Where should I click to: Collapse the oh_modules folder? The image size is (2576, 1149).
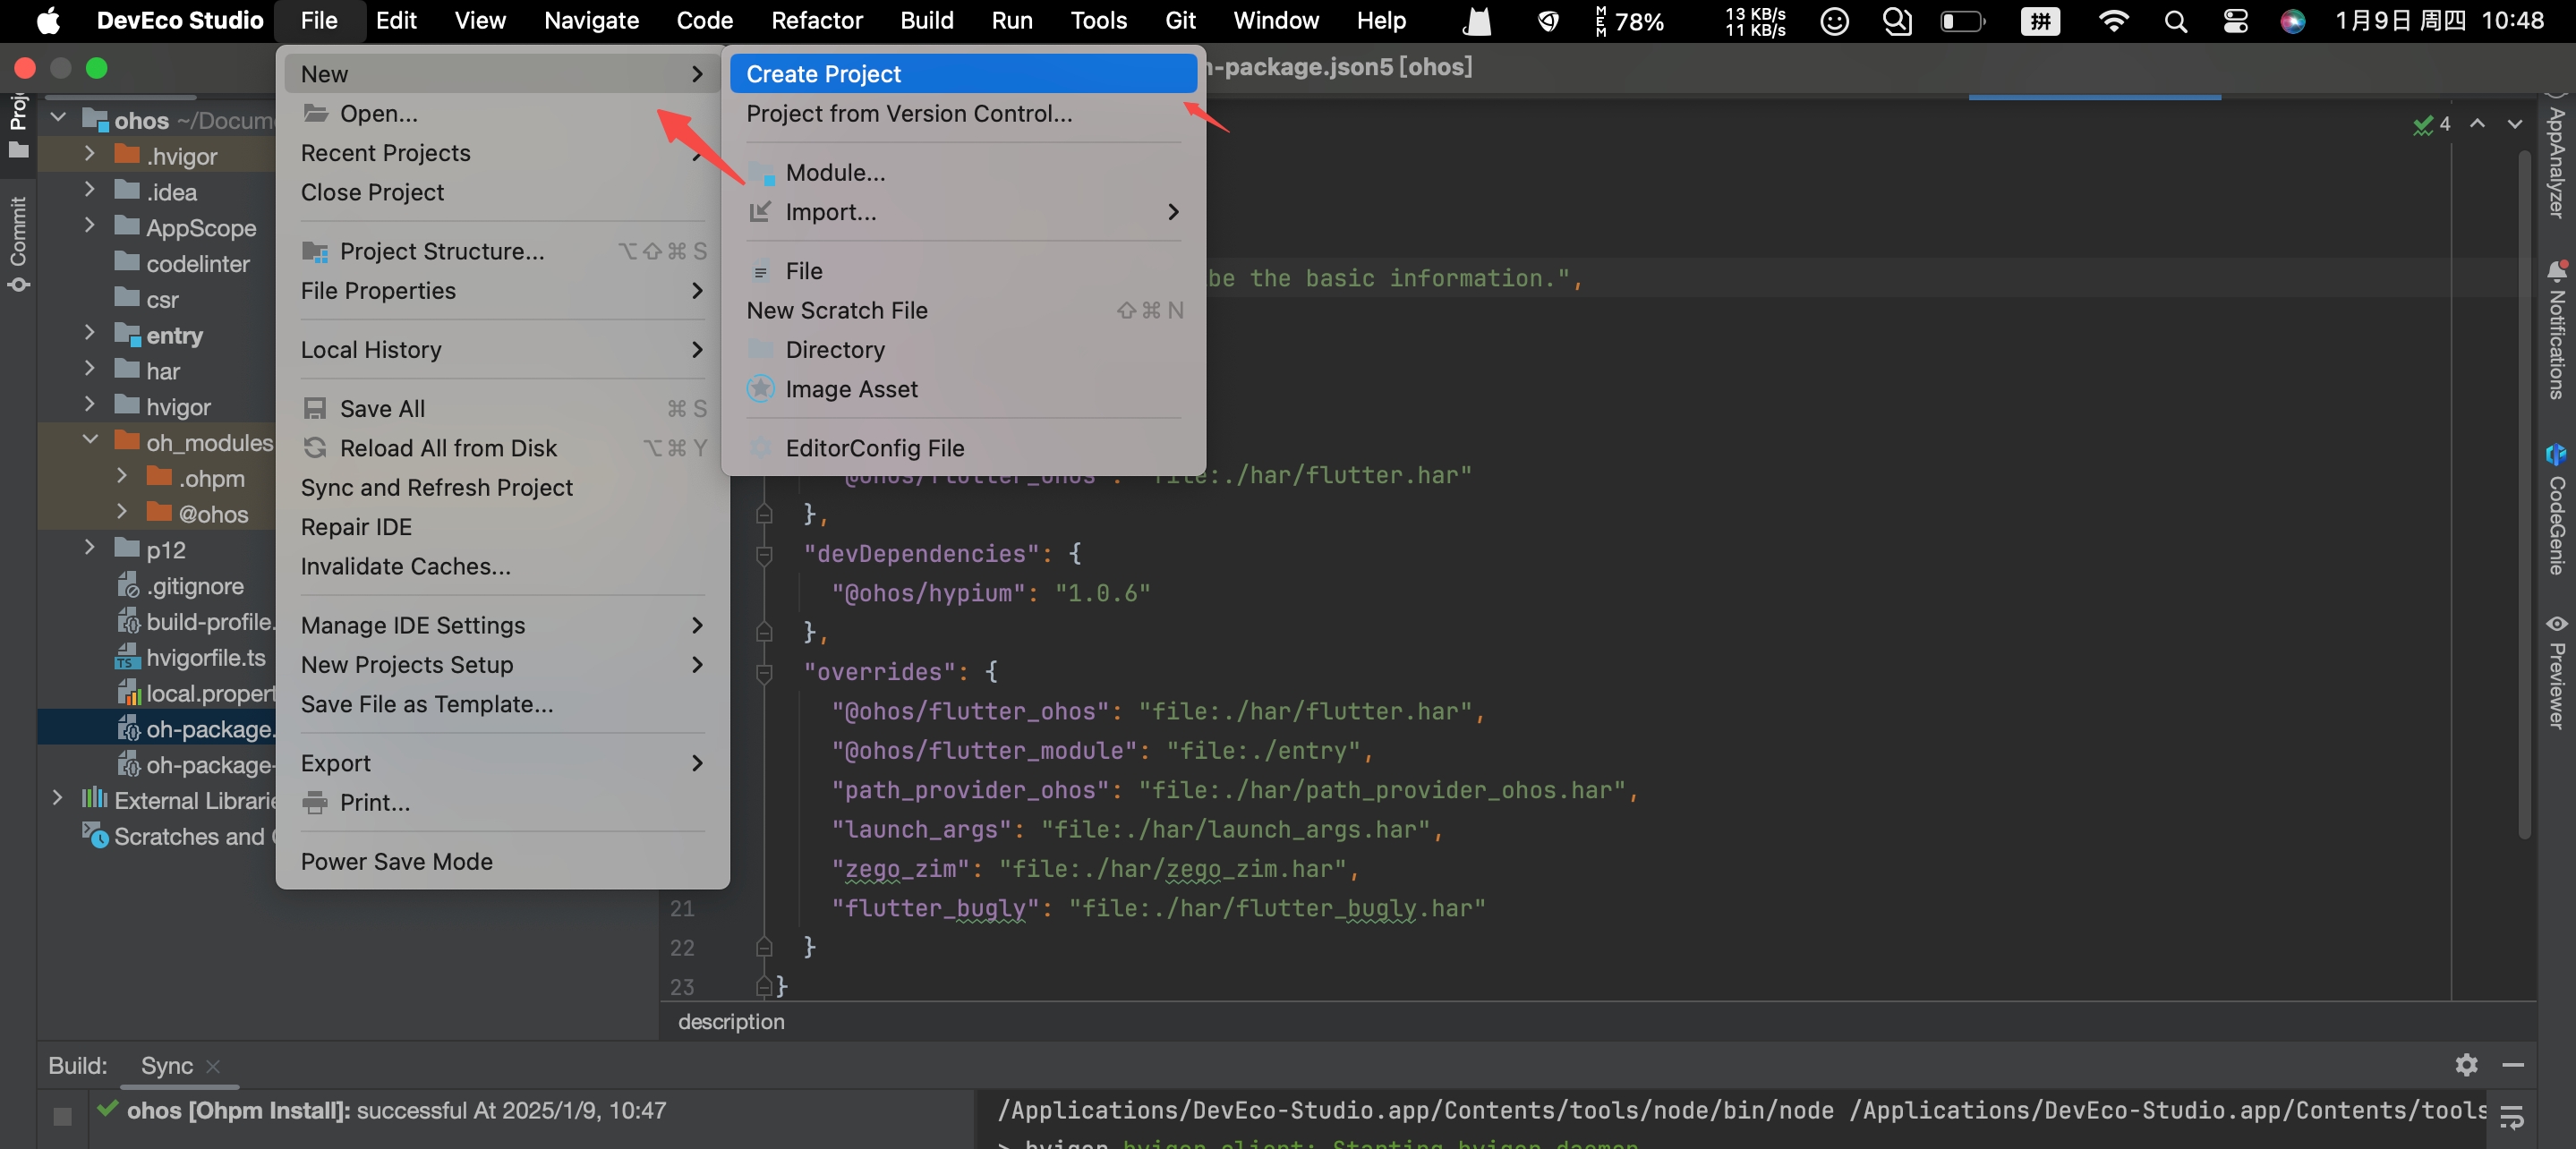[90, 440]
